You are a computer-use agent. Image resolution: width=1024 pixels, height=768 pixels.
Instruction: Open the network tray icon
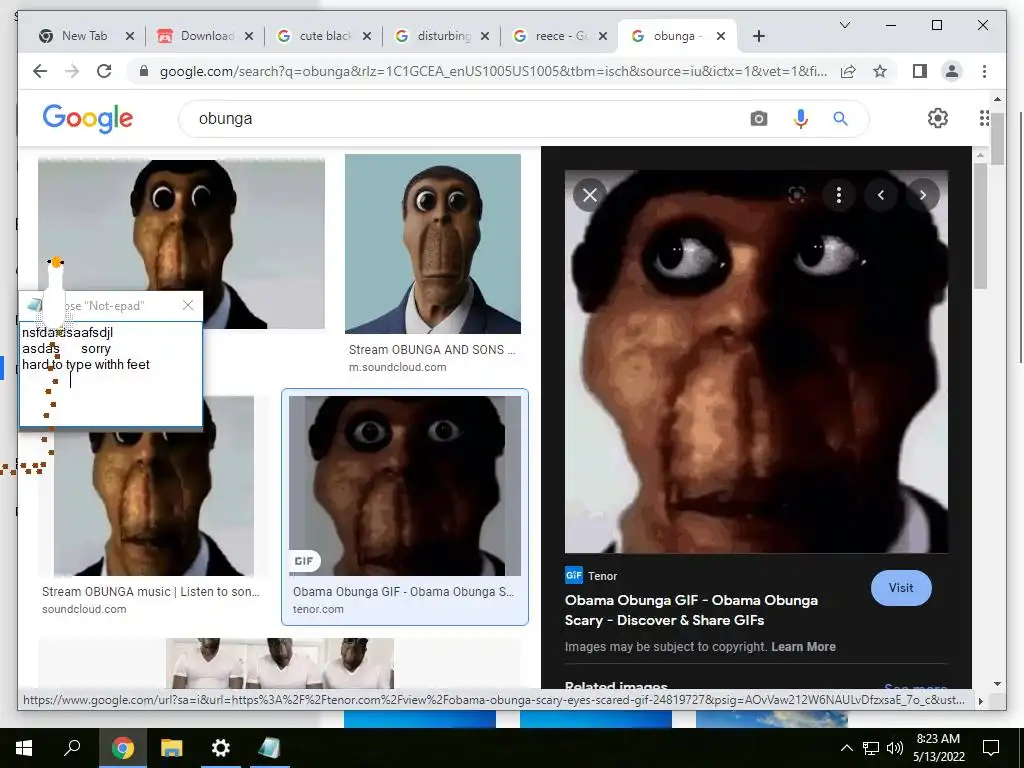click(871, 748)
